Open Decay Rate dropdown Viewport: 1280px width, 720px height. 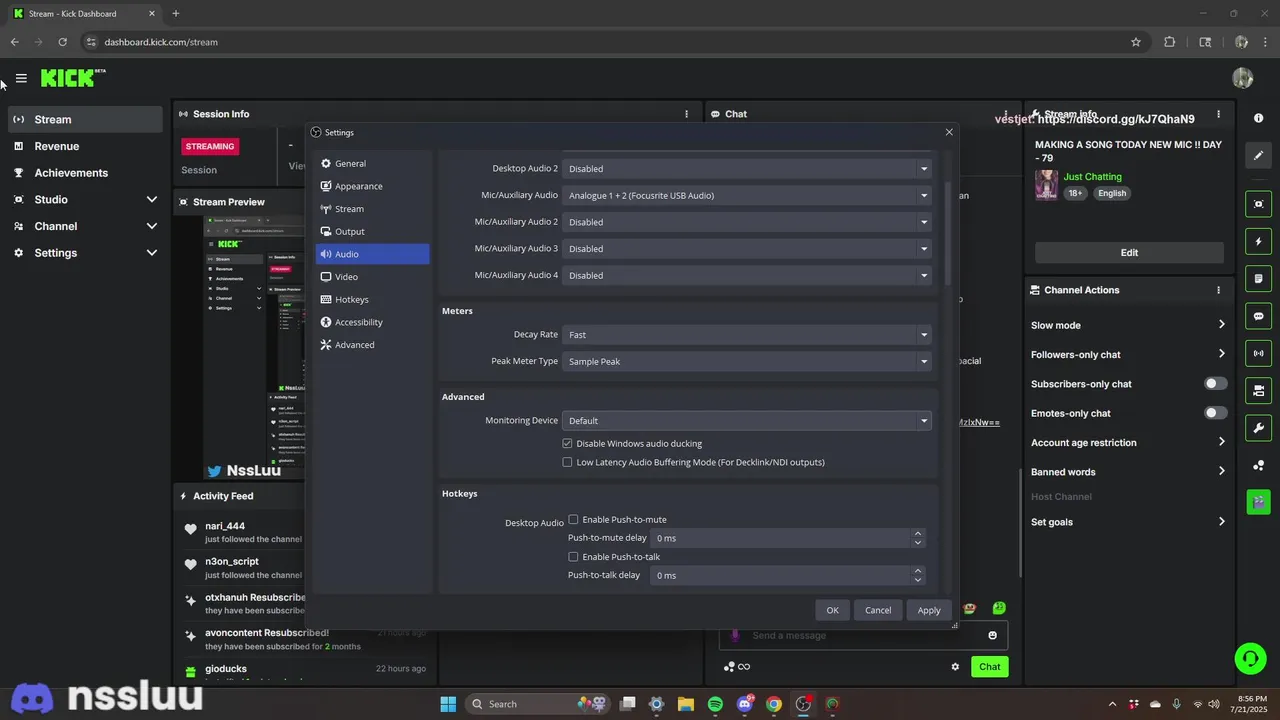[x=746, y=335]
